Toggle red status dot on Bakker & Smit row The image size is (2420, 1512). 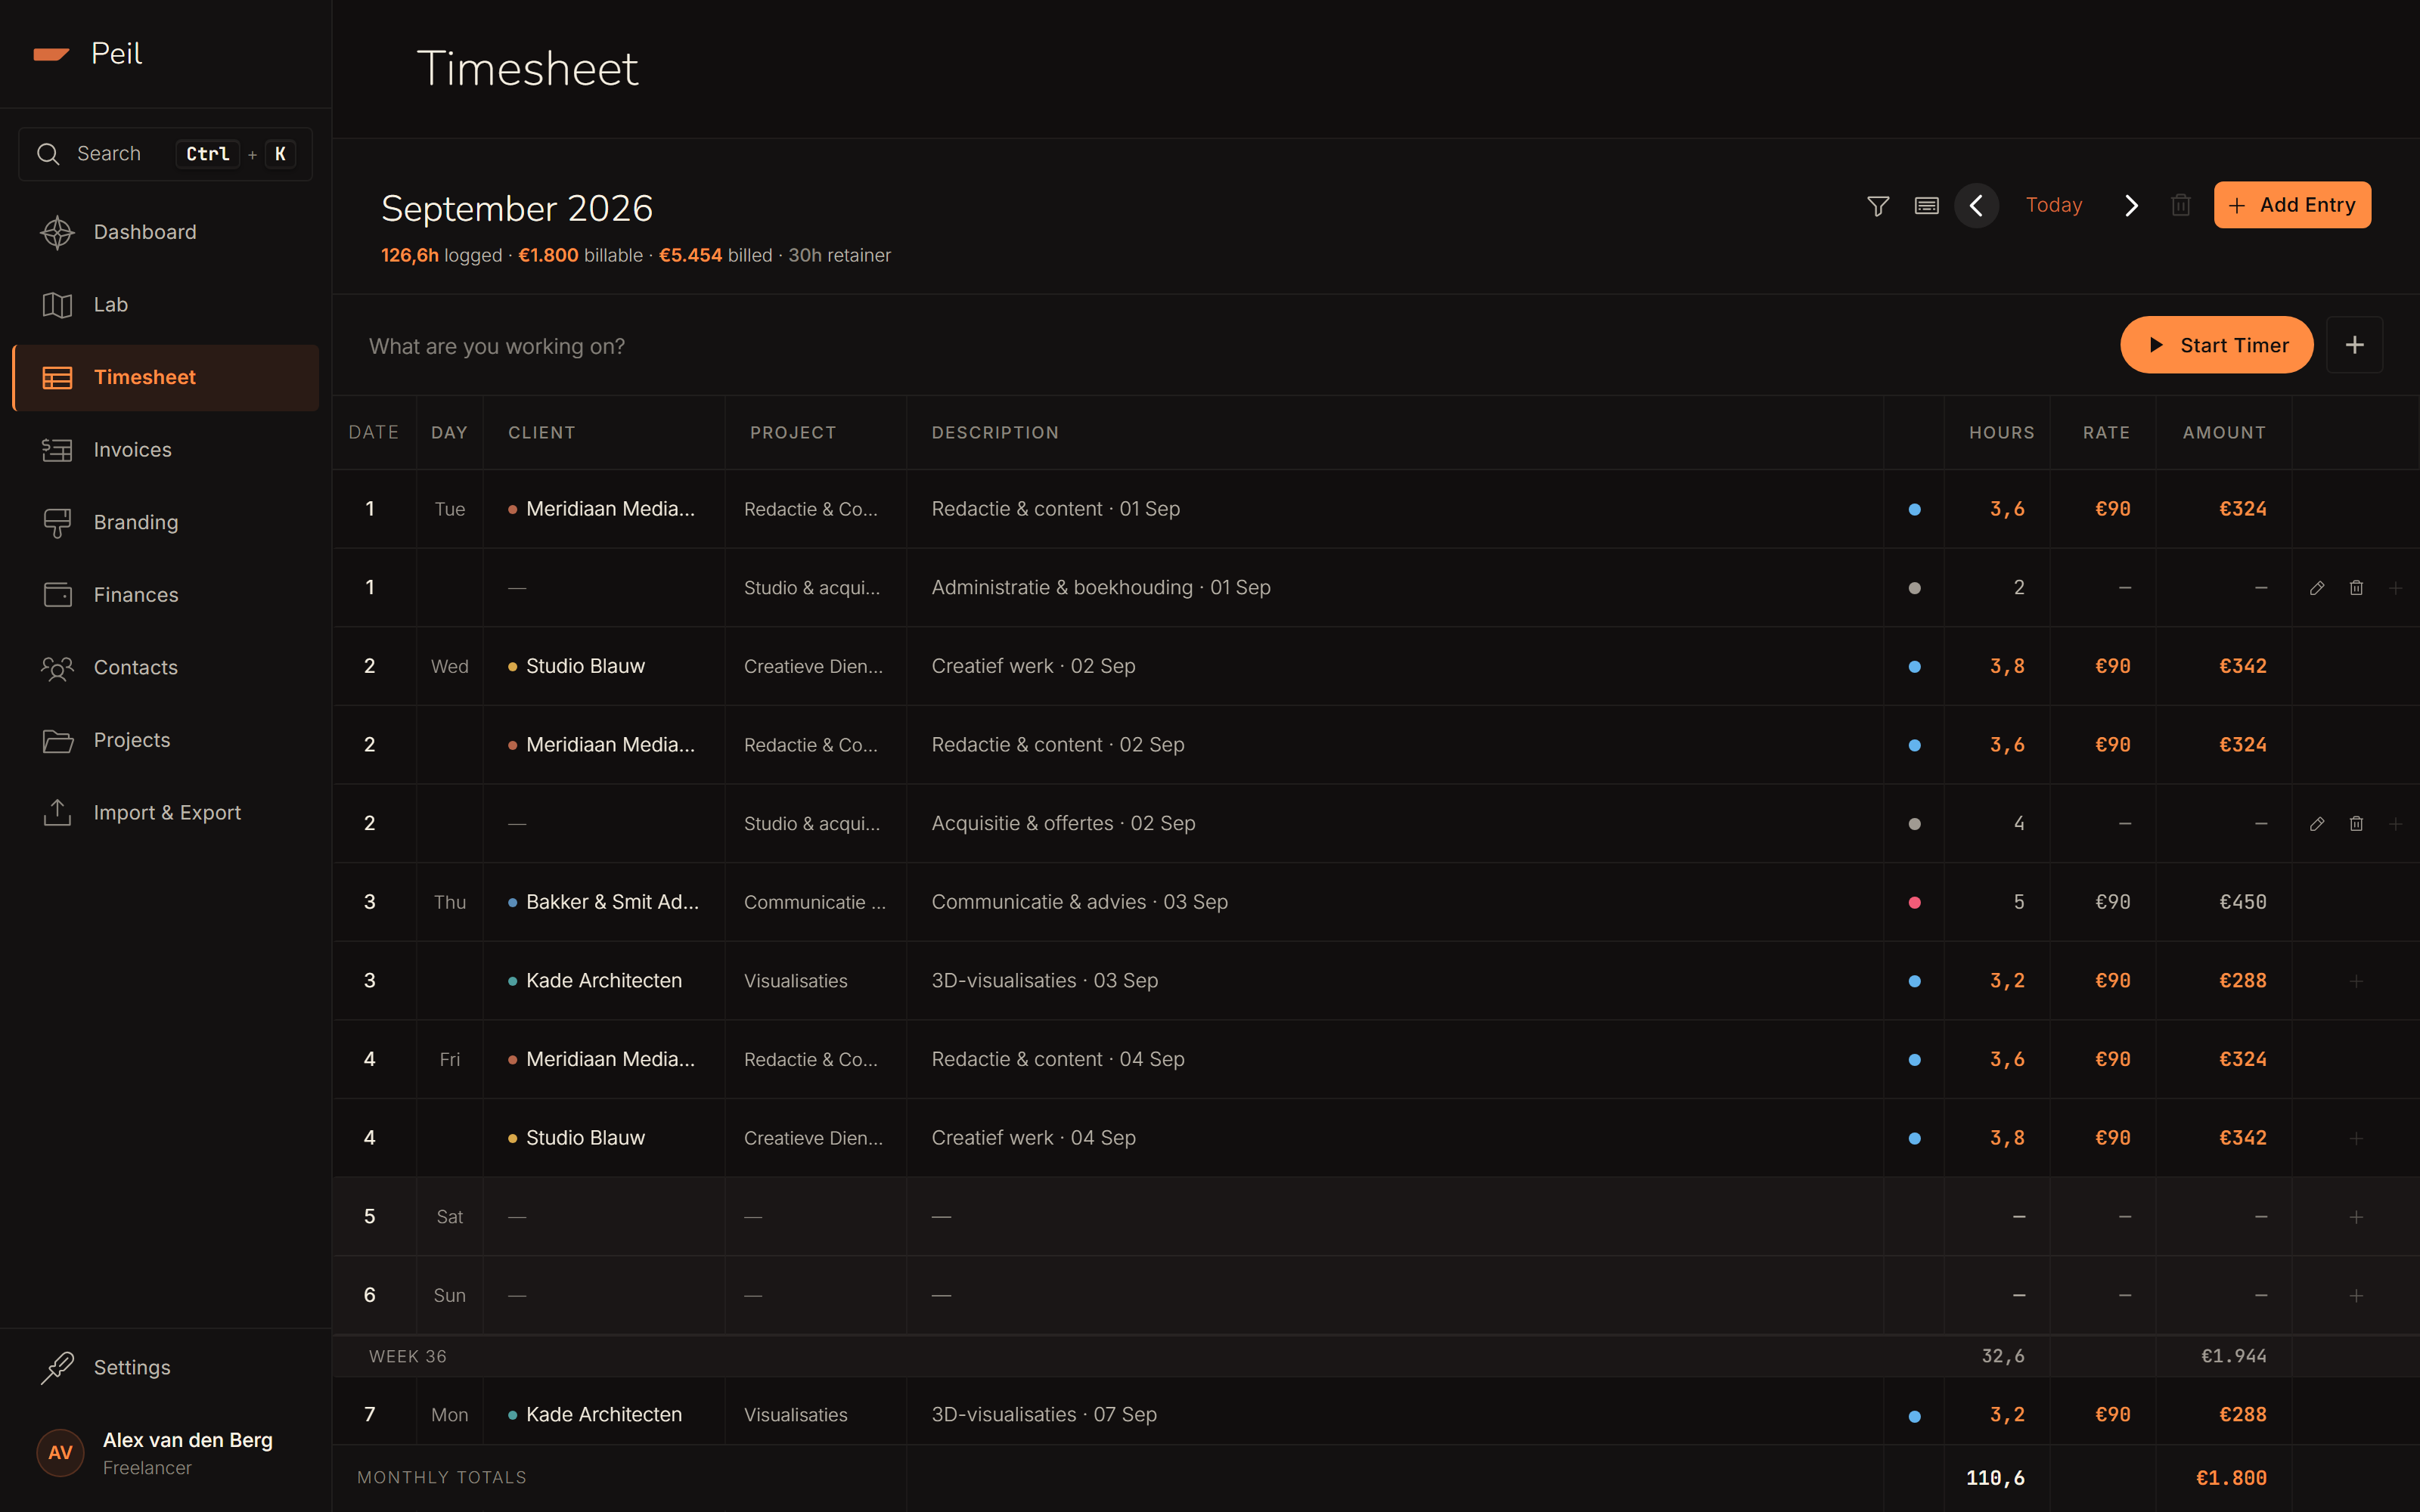(x=1914, y=902)
